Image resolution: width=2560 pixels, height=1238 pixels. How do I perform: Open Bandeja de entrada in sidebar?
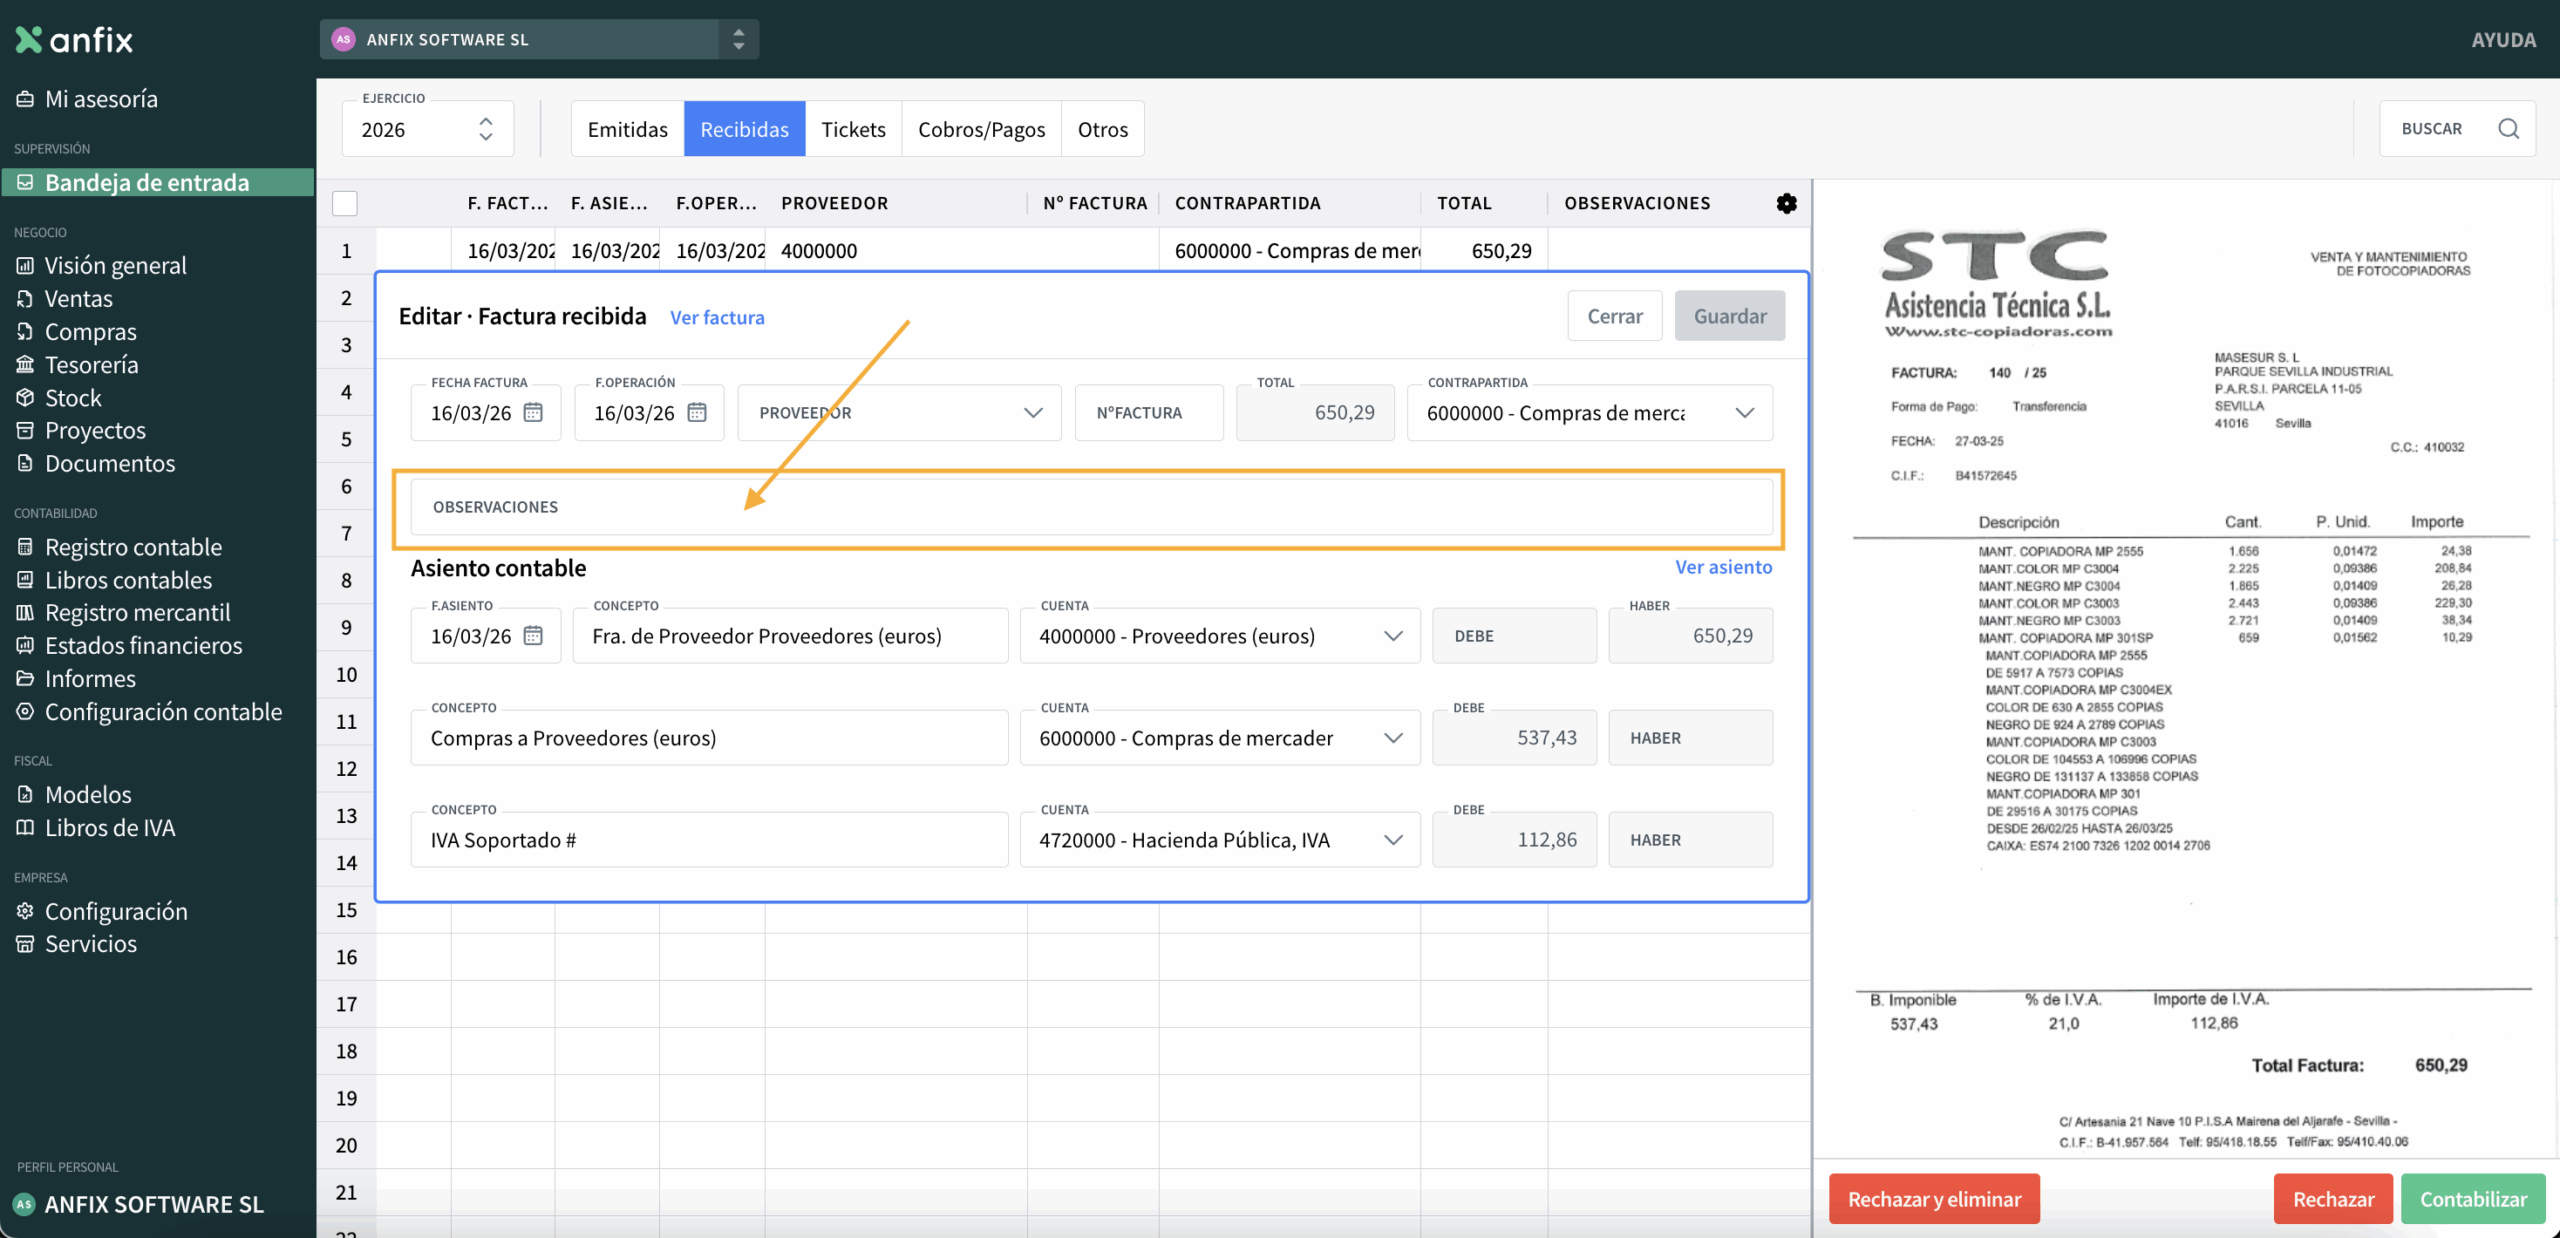(147, 182)
